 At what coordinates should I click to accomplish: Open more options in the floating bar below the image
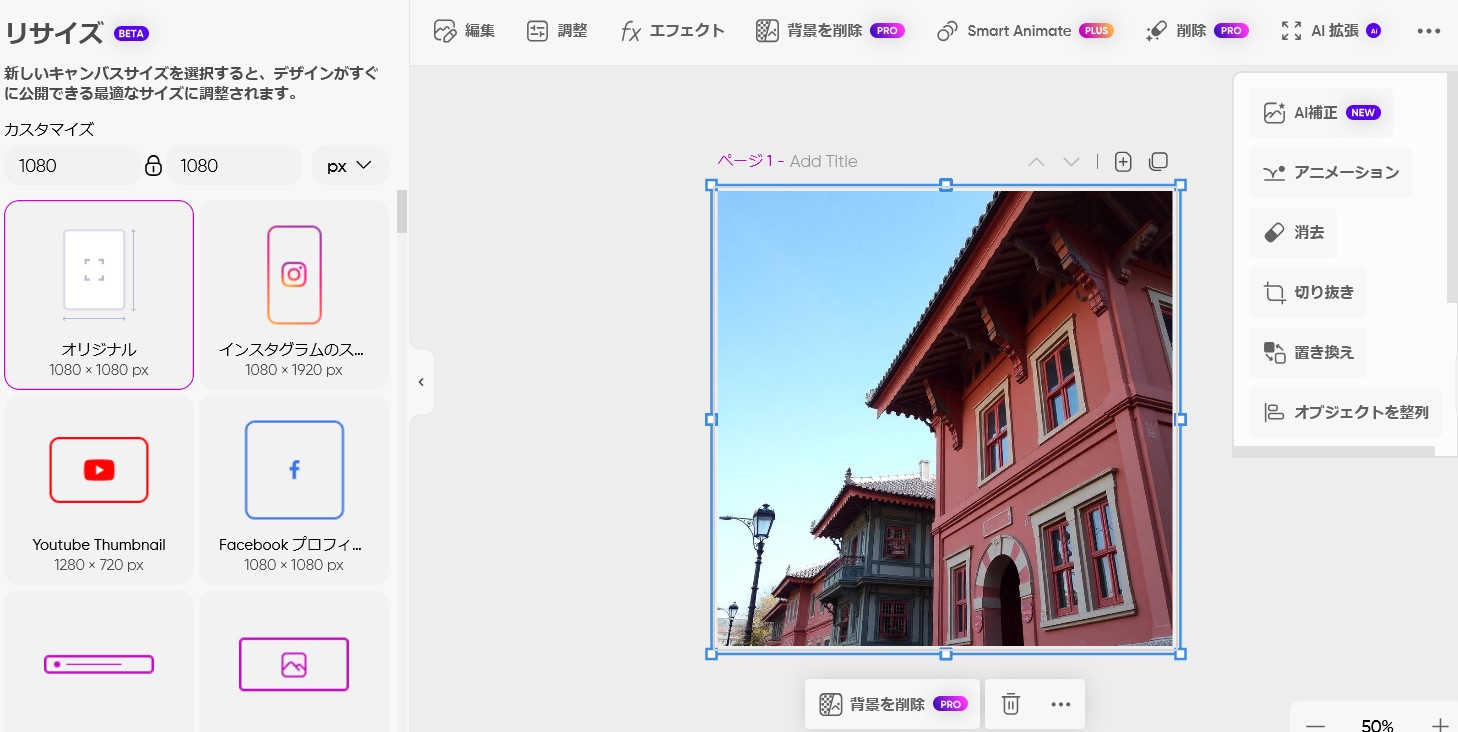(1061, 705)
